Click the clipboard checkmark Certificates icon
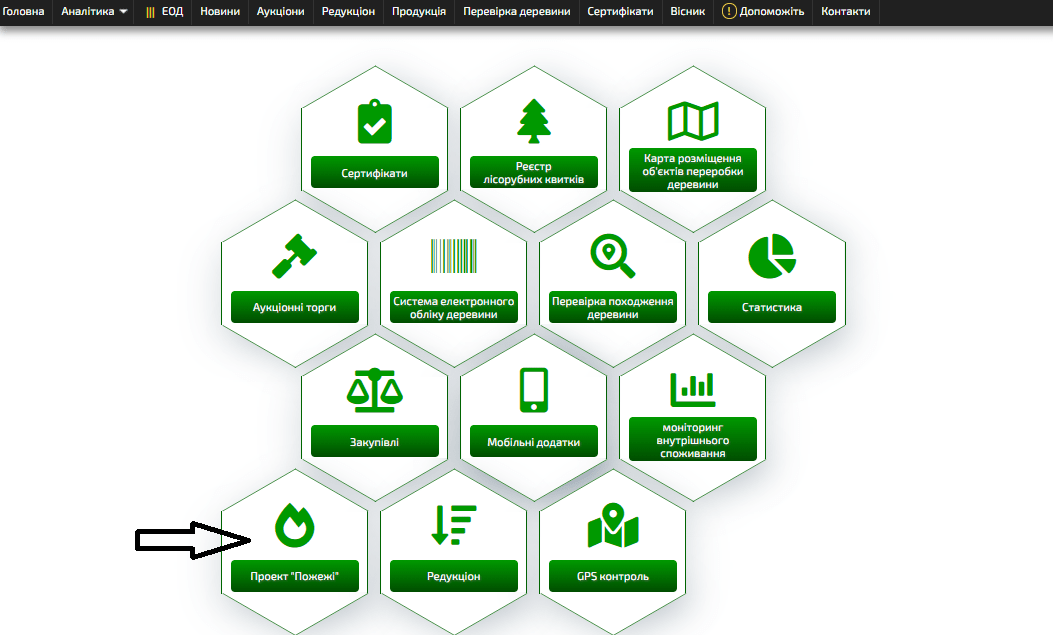 [375, 121]
